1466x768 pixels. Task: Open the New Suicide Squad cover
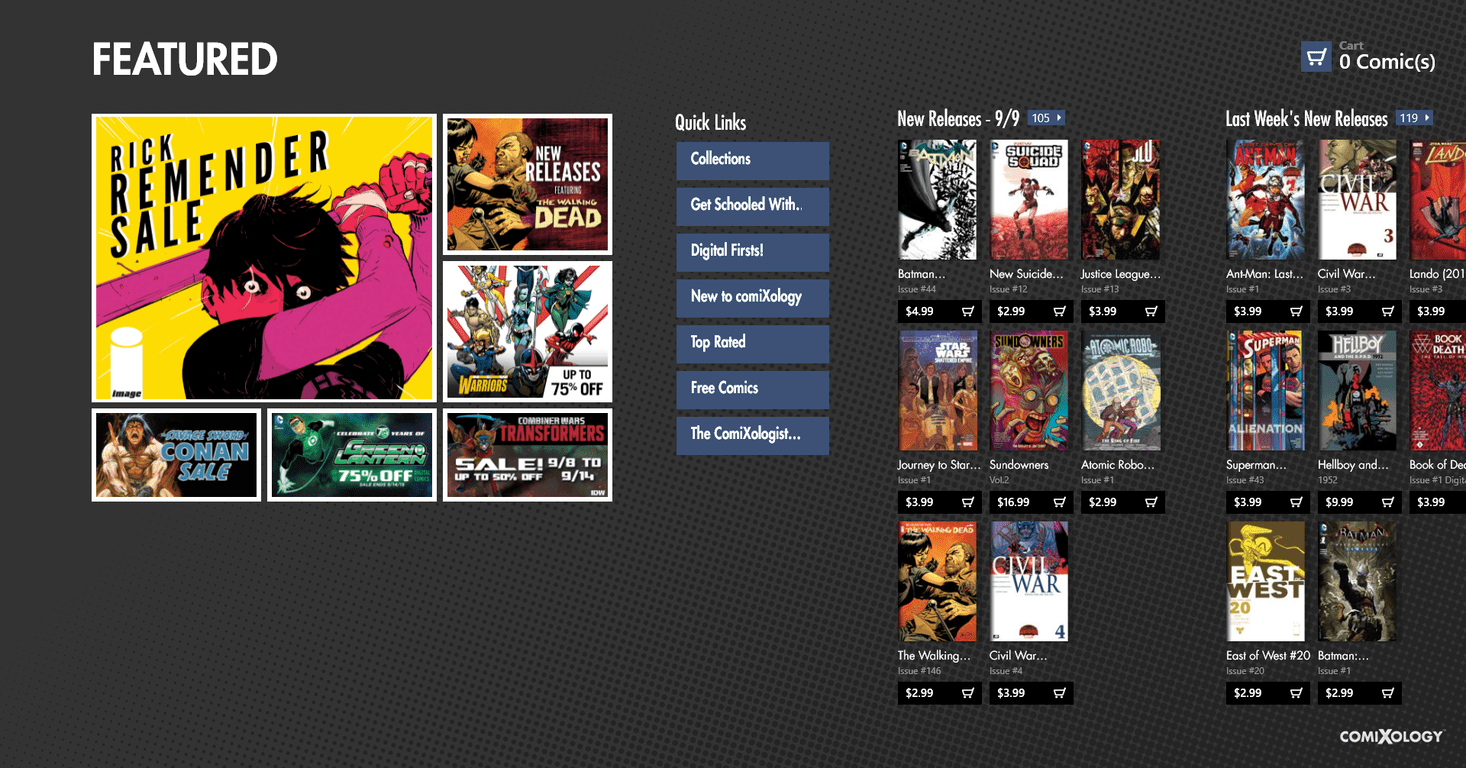pos(1029,200)
